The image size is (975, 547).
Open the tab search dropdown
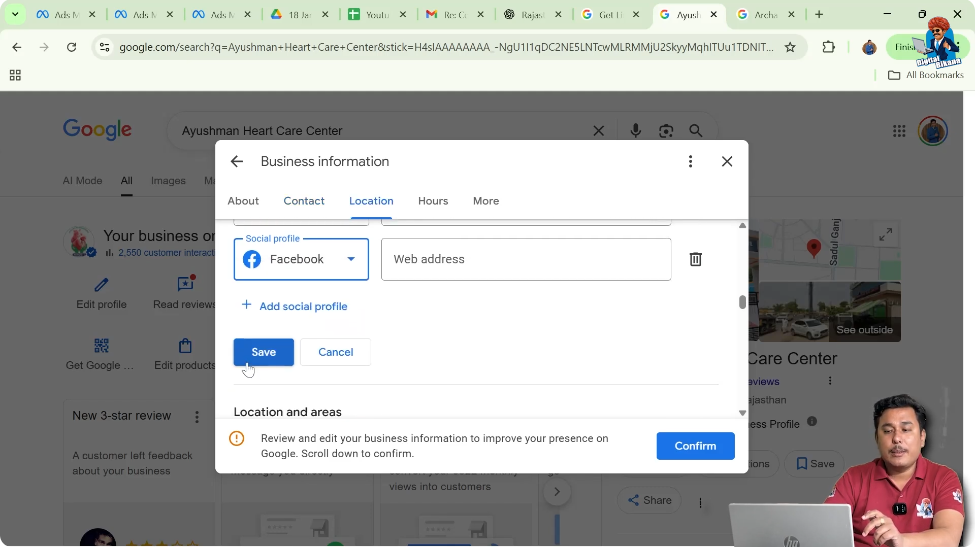coord(15,14)
